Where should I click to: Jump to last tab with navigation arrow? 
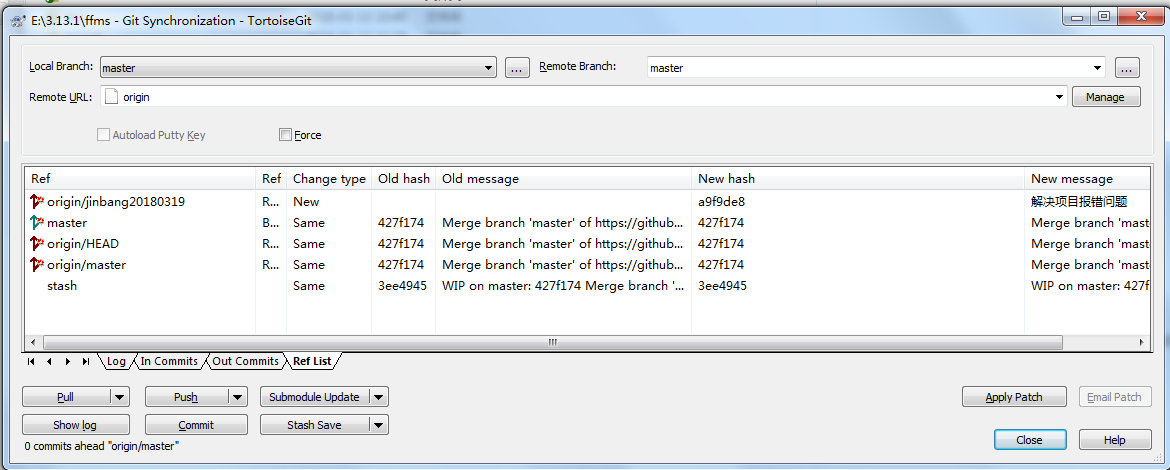(86, 361)
